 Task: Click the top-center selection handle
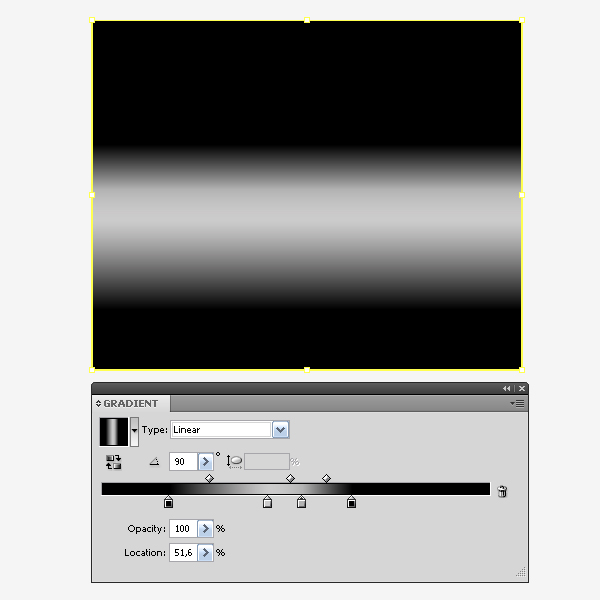[x=307, y=20]
